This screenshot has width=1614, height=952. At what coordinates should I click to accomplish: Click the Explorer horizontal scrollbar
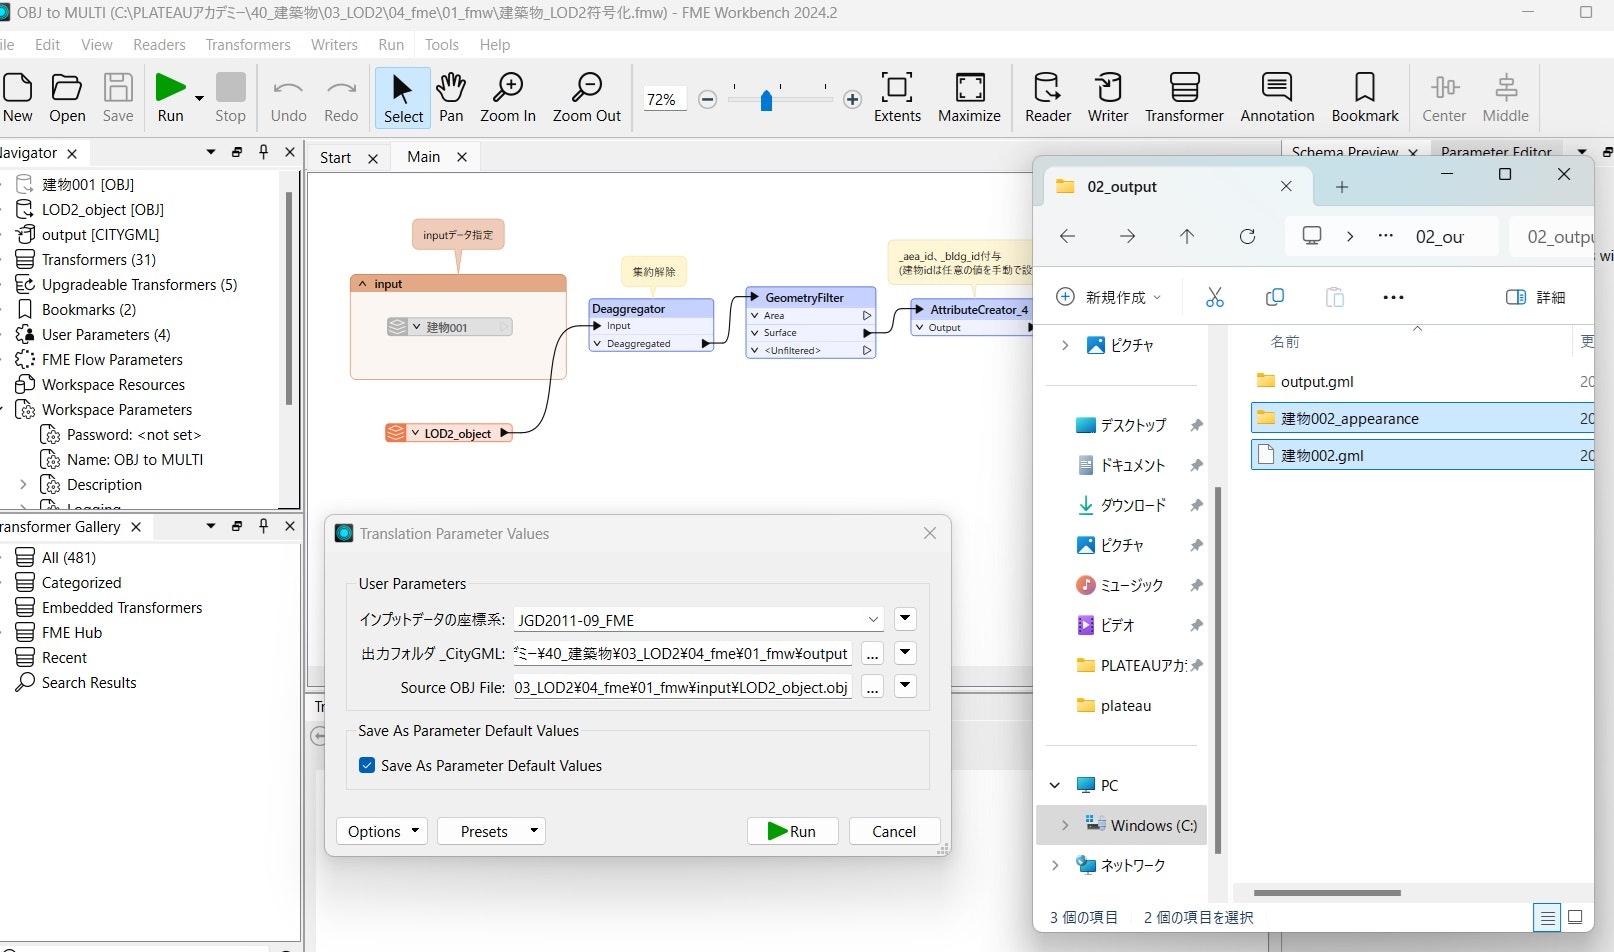pyautogui.click(x=1327, y=892)
